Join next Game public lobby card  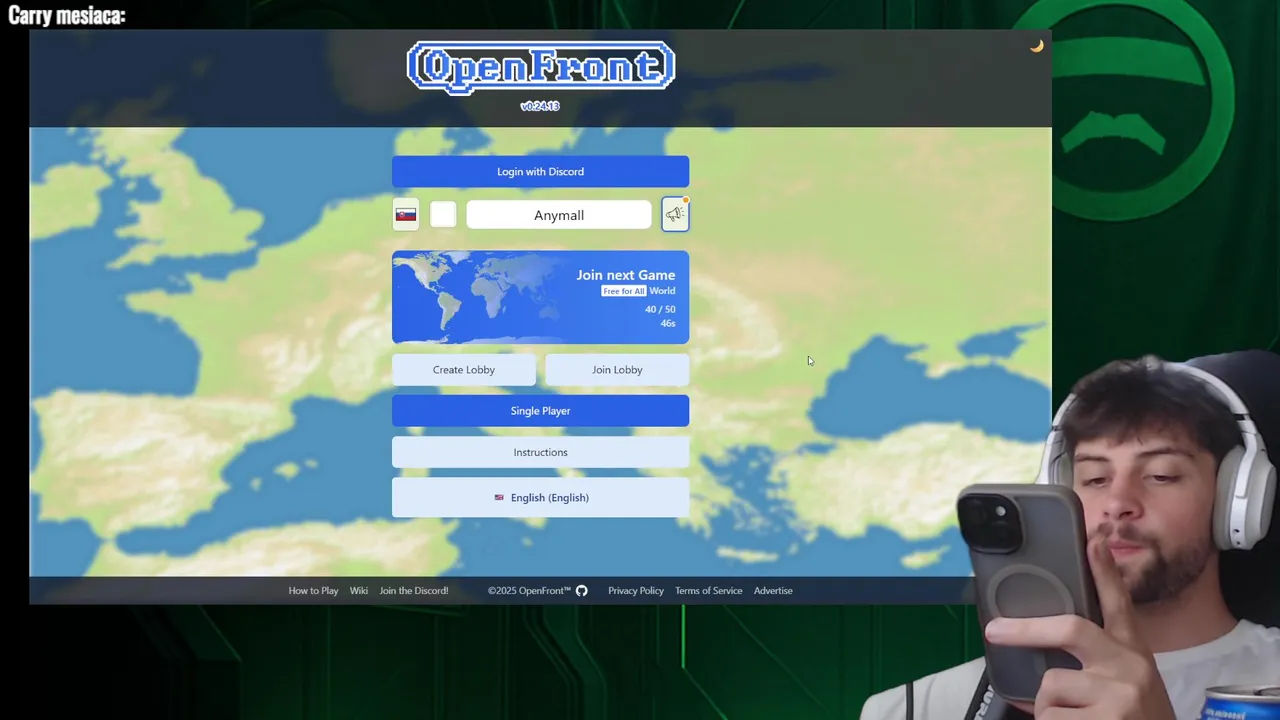(x=540, y=297)
